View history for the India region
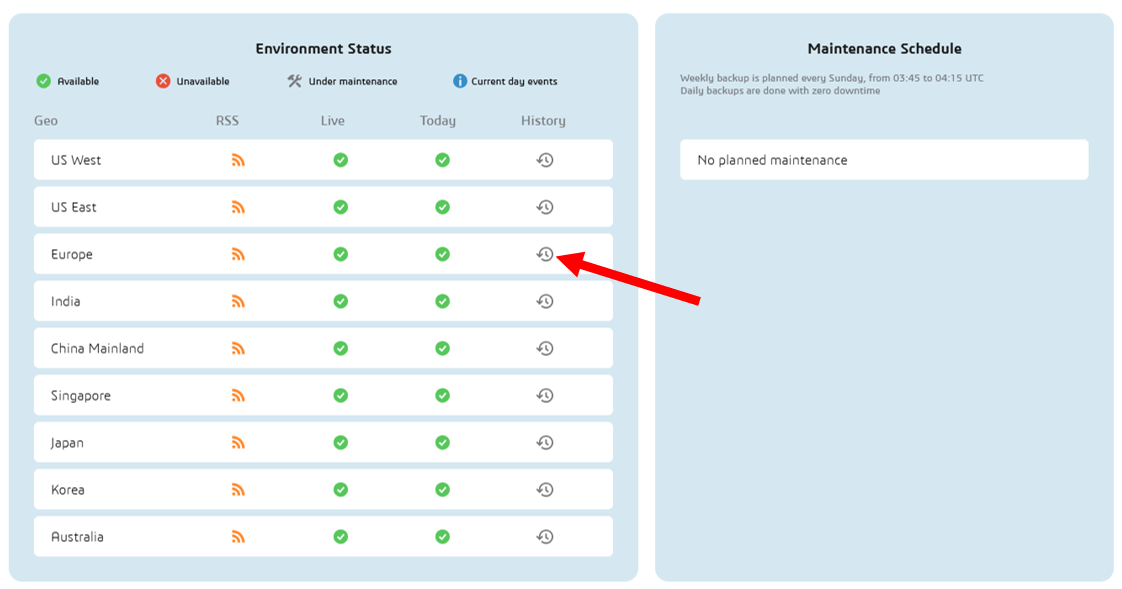Screen dimensions: 1122x589 click(x=544, y=301)
